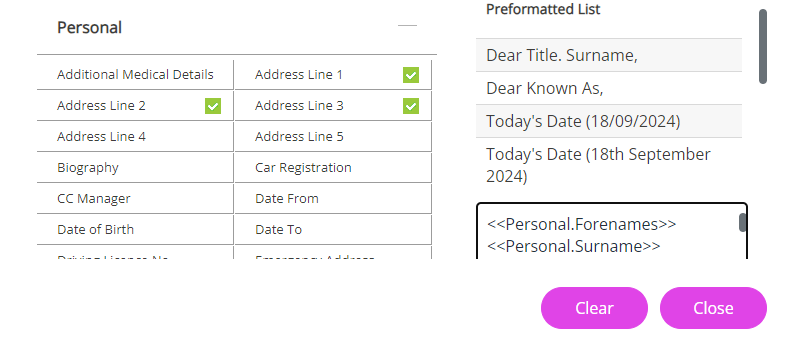Screen dimensions: 800x362
Task: Select the Address Line 5 field
Action: pos(333,137)
